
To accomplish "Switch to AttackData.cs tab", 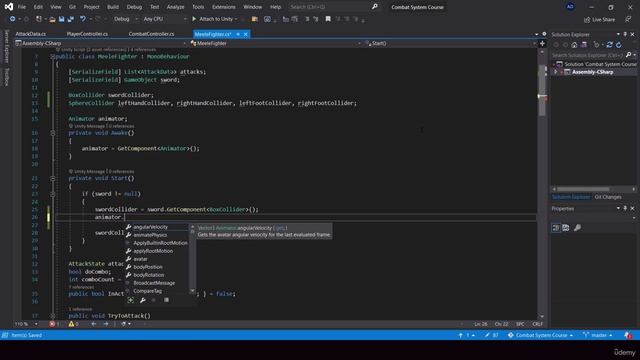I will [31, 34].
